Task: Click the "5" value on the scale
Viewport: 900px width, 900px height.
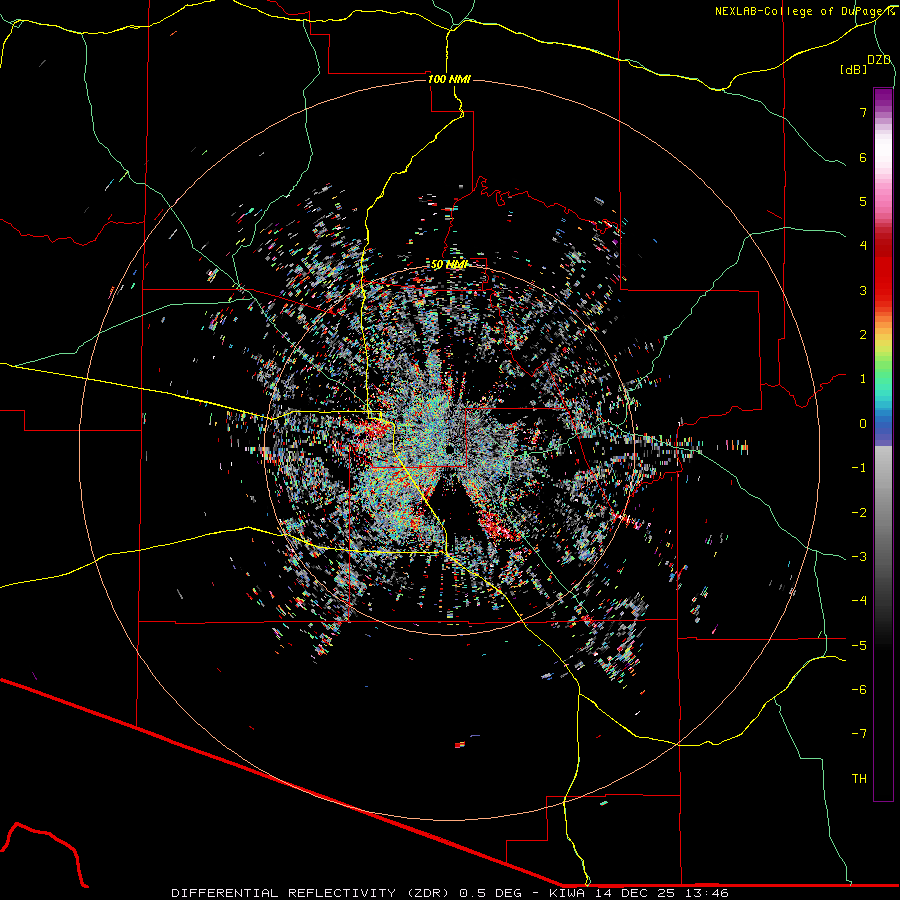Action: pos(863,201)
